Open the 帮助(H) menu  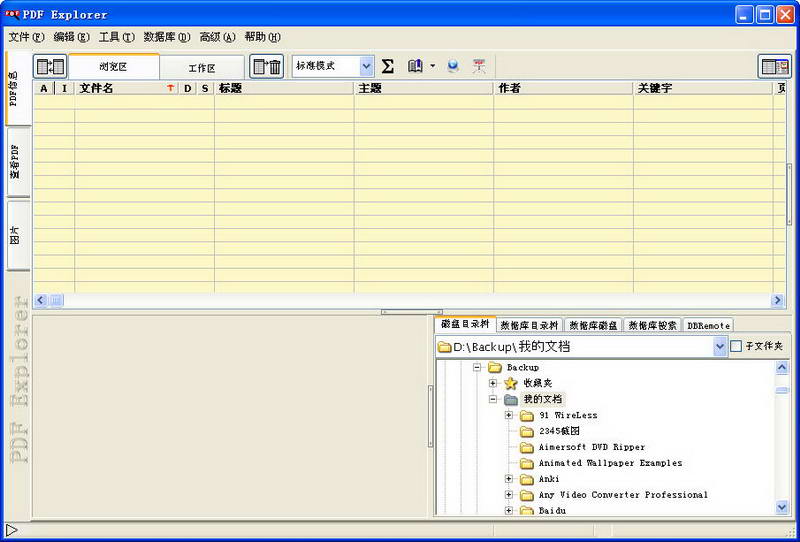pos(262,37)
